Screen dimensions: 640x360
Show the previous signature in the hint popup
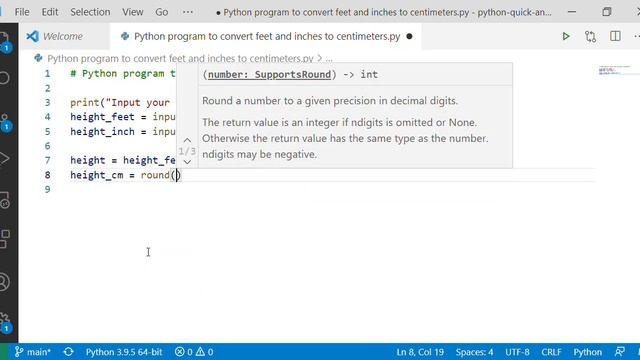pyautogui.click(x=187, y=140)
